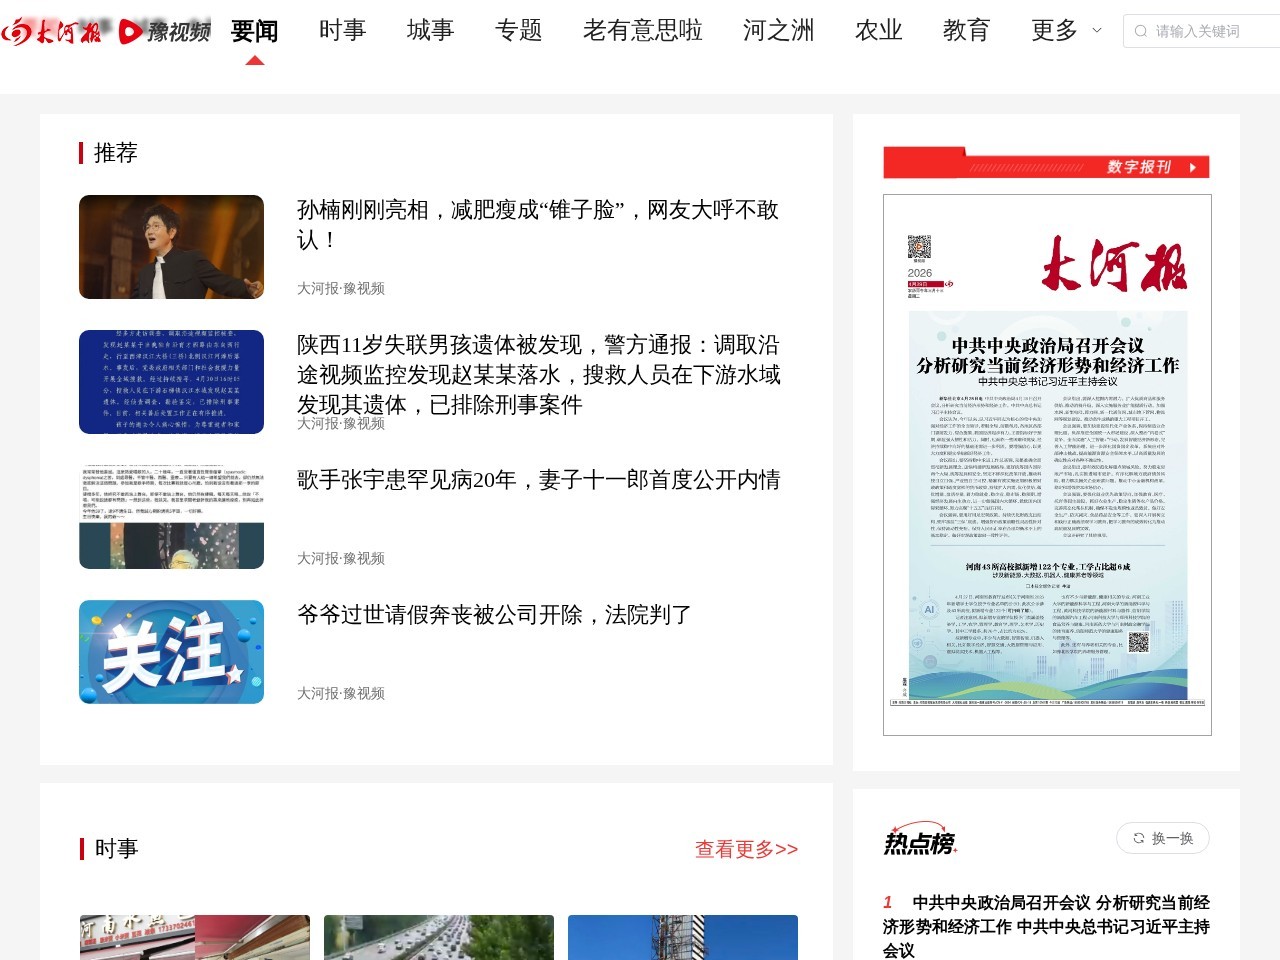Go to the 专题 section
The image size is (1280, 960).
coord(519,31)
